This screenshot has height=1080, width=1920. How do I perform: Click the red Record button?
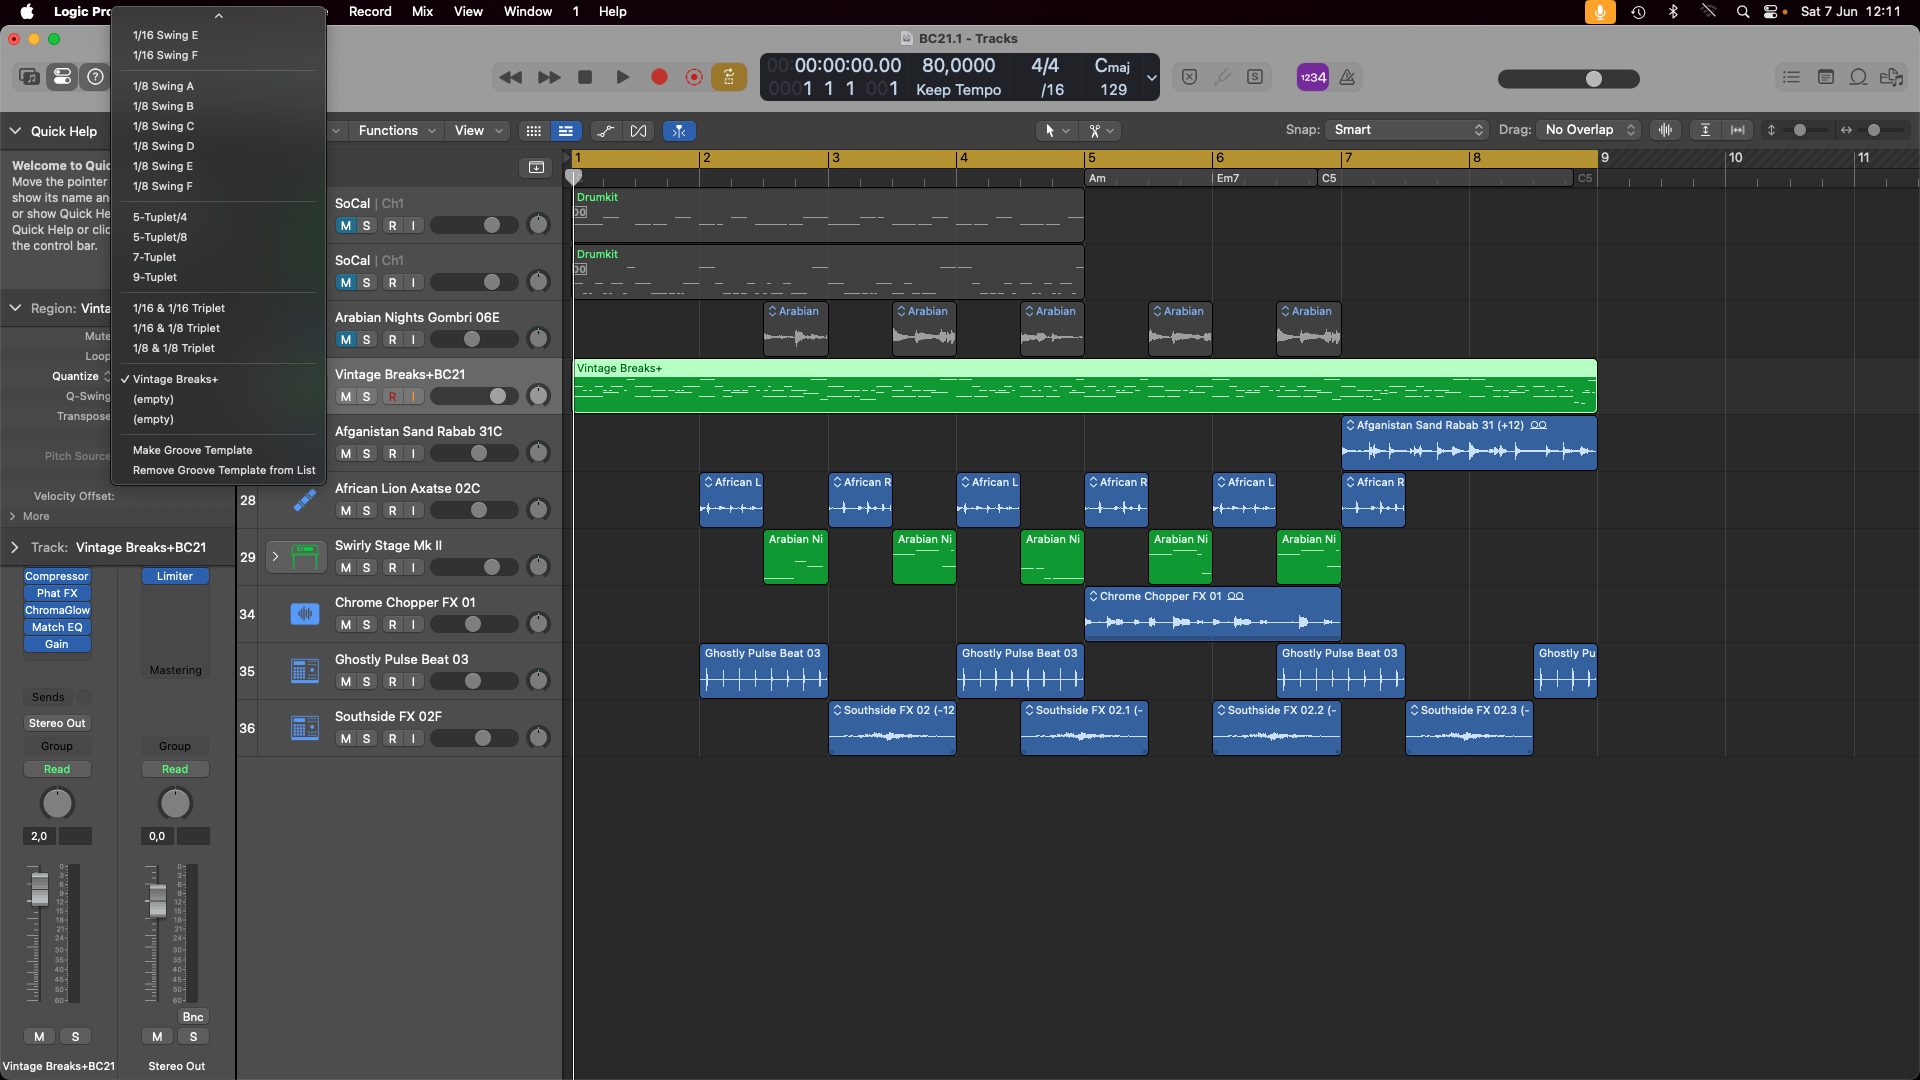pyautogui.click(x=659, y=77)
